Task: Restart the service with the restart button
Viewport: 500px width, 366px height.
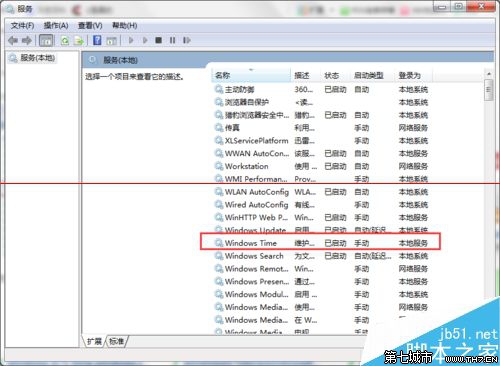Action: click(x=187, y=40)
